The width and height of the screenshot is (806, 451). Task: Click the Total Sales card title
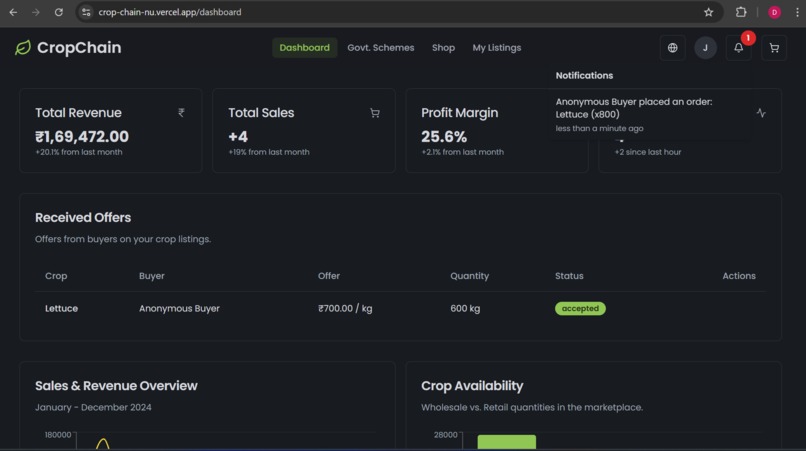[x=261, y=113]
